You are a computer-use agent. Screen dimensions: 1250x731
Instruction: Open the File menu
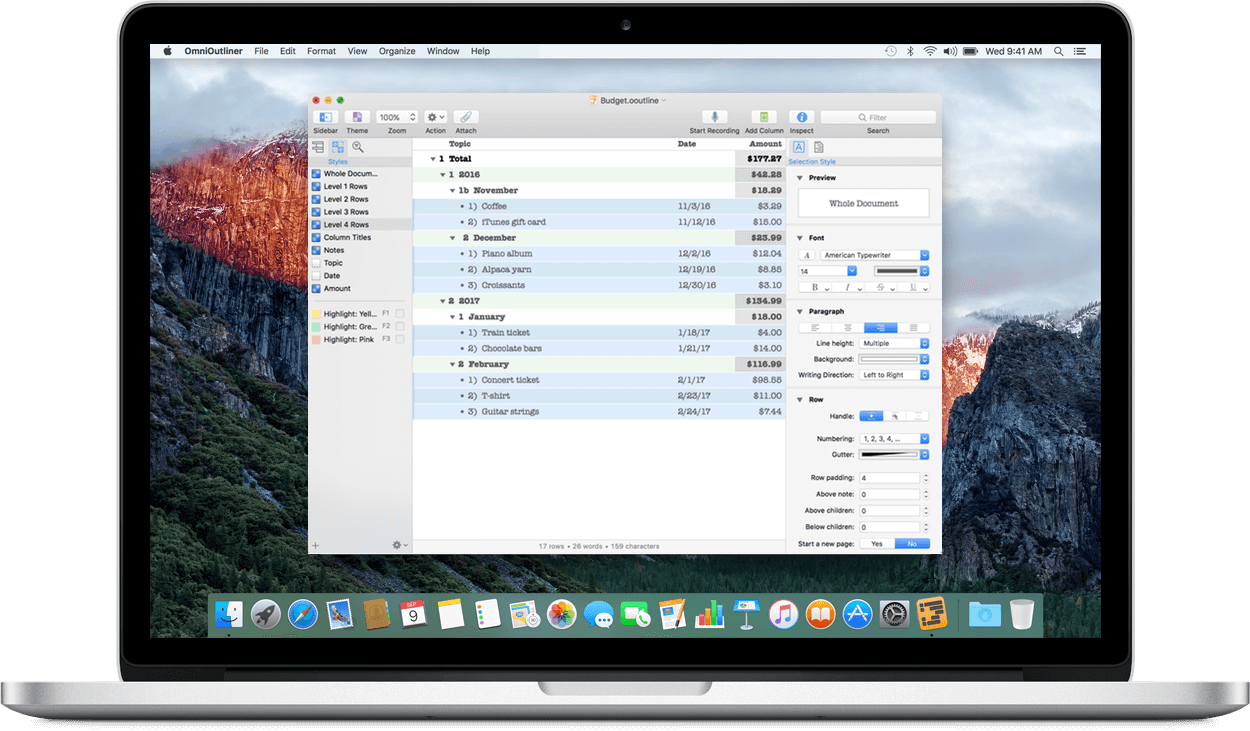261,51
